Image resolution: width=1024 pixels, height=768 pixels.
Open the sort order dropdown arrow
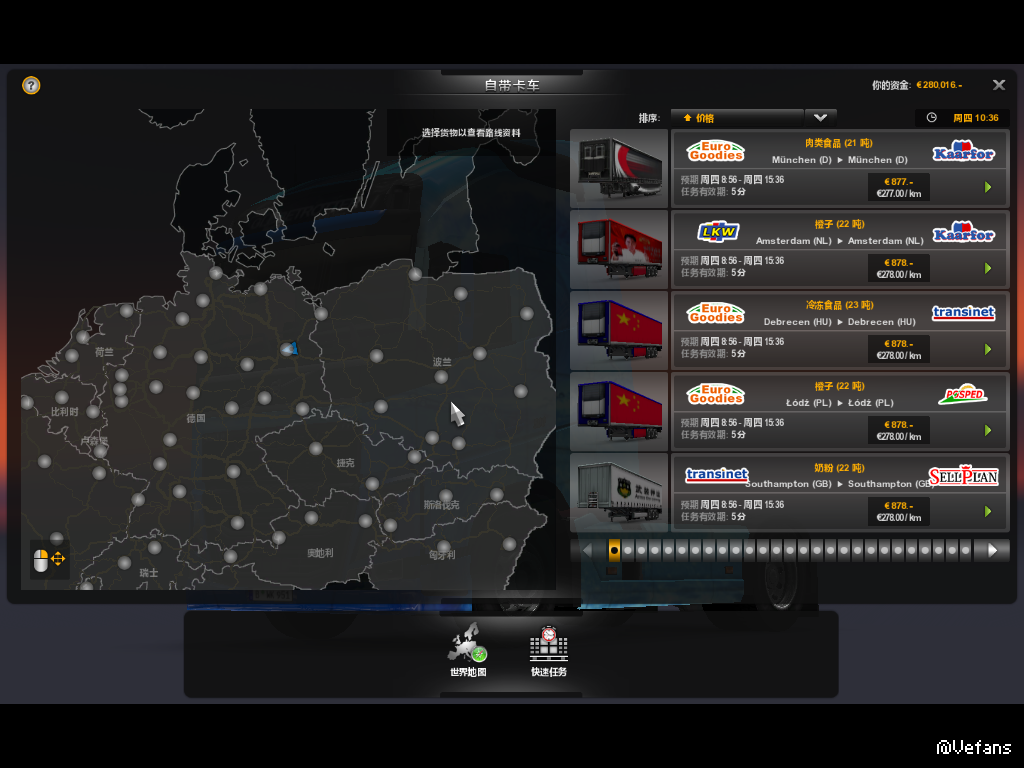[820, 118]
